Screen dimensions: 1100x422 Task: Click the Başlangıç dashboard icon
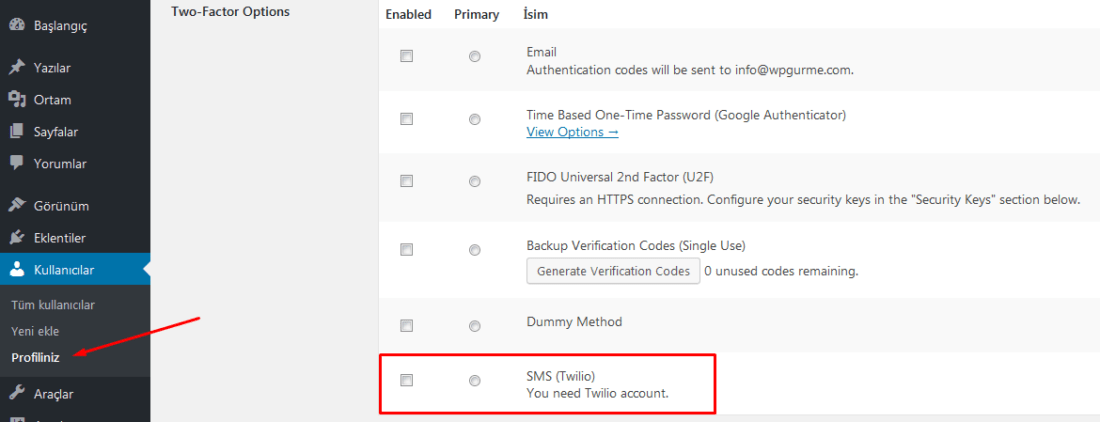pos(17,25)
